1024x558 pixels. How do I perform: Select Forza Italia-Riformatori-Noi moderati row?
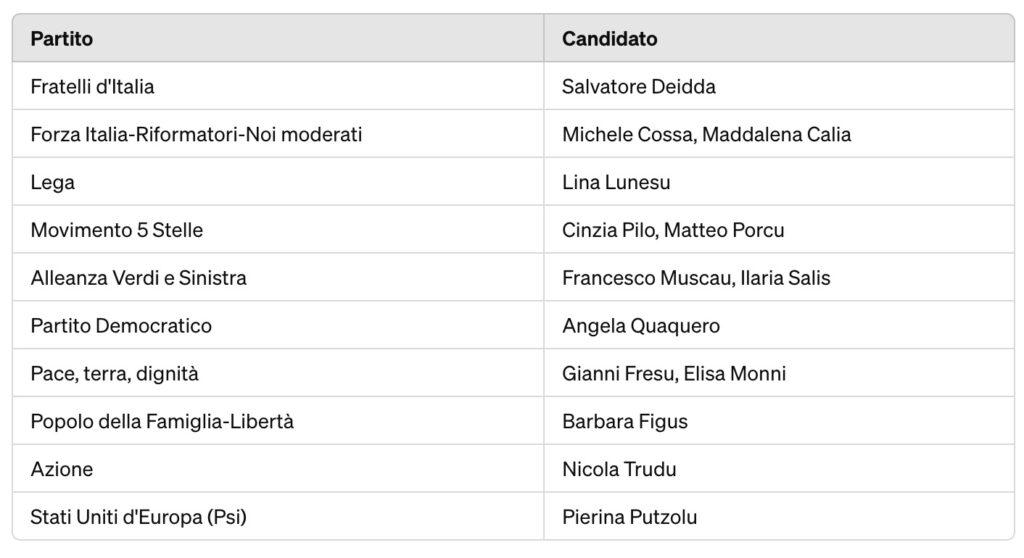pyautogui.click(x=196, y=134)
